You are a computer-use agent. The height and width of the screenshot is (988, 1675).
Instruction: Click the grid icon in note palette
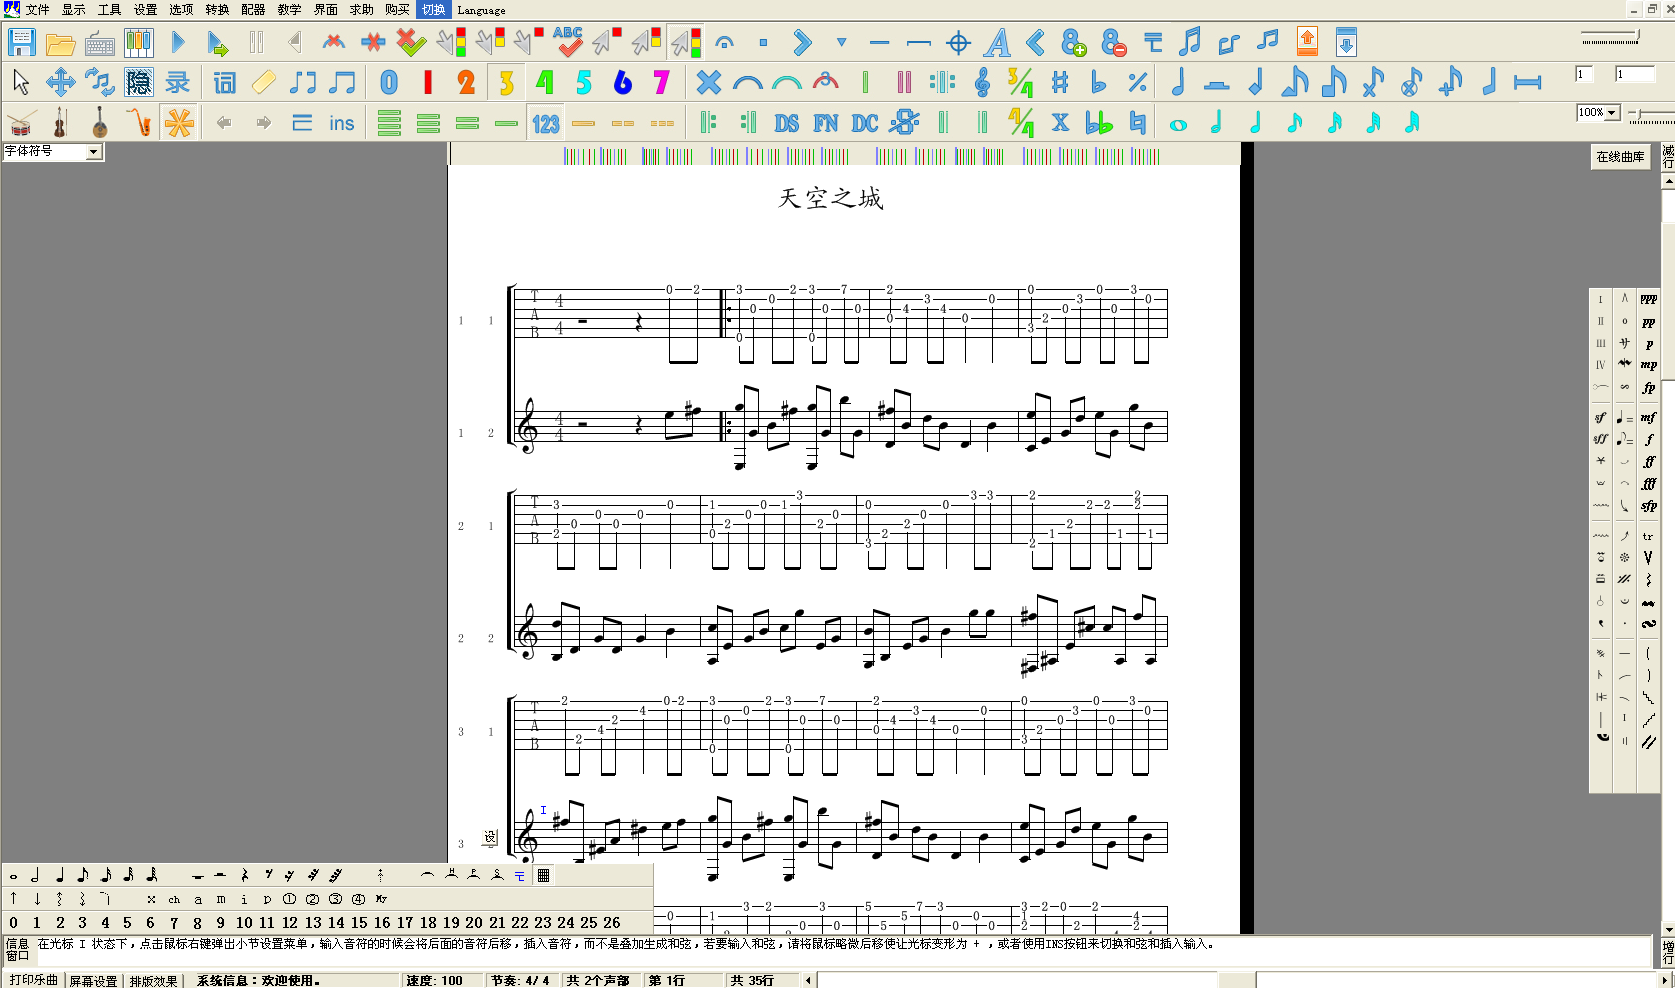click(x=544, y=875)
